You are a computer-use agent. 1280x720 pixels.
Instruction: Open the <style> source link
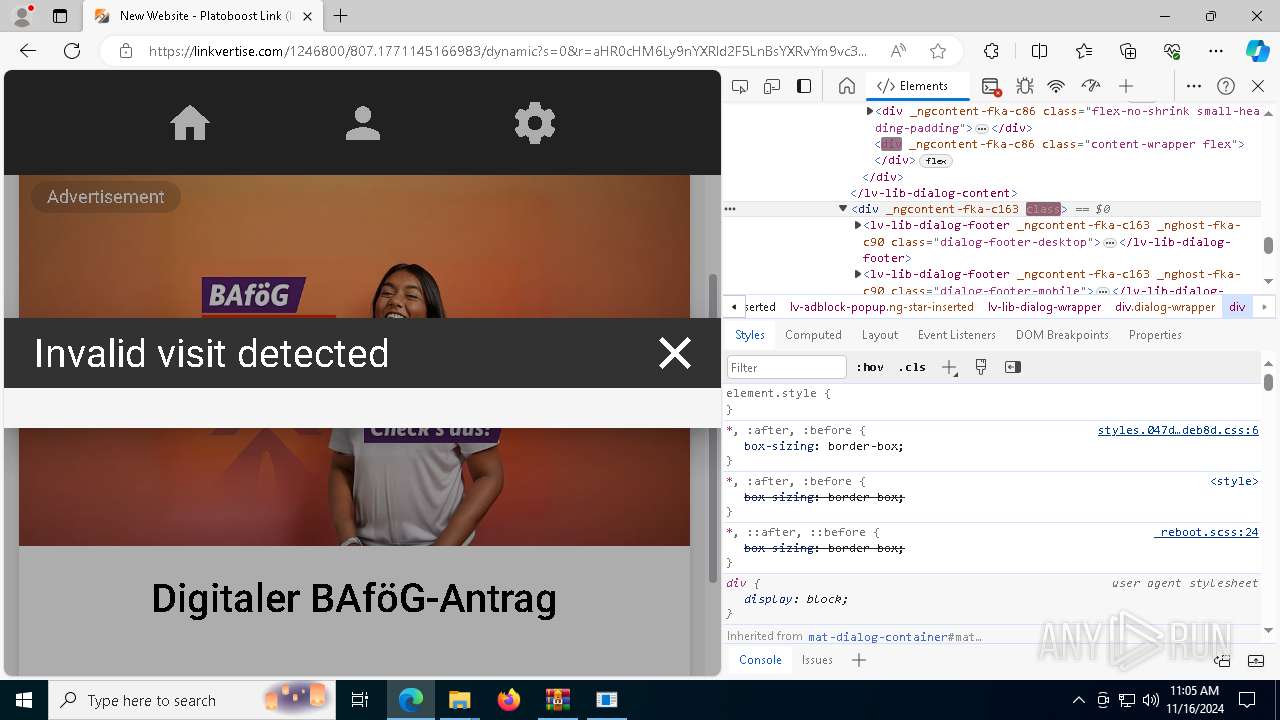point(1234,481)
